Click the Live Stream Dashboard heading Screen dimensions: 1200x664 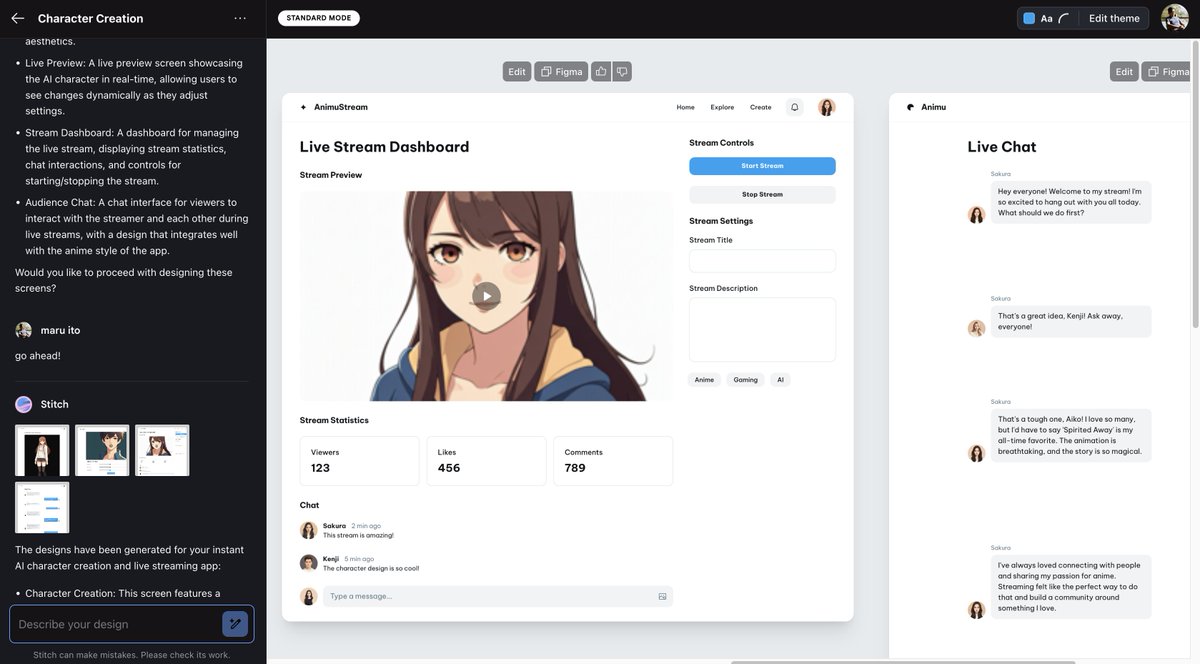pos(384,146)
